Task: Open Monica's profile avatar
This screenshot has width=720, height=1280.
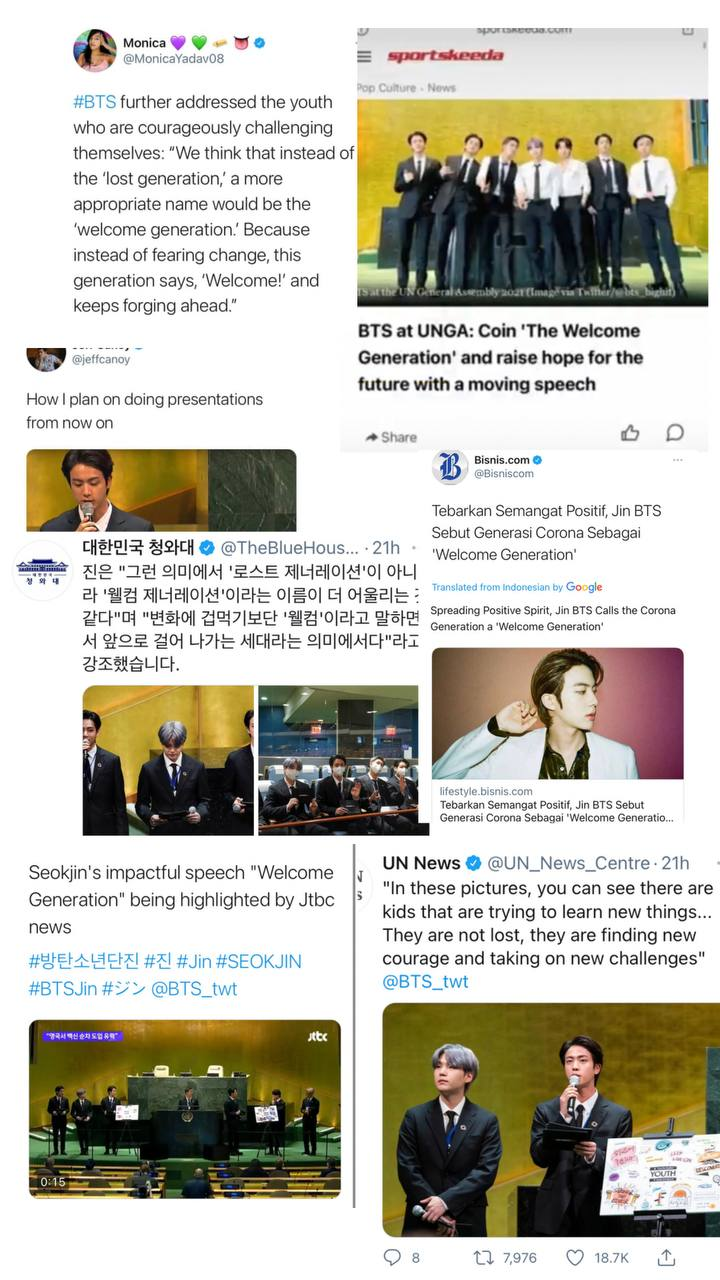Action: (95, 51)
